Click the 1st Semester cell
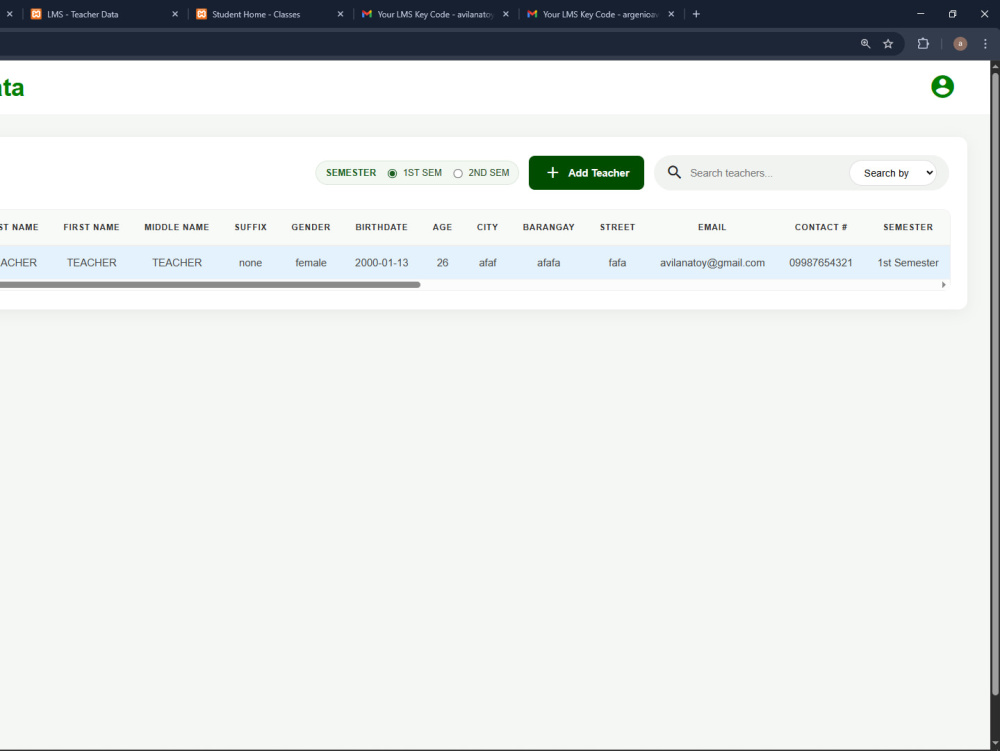Image resolution: width=1000 pixels, height=751 pixels. coord(908,263)
